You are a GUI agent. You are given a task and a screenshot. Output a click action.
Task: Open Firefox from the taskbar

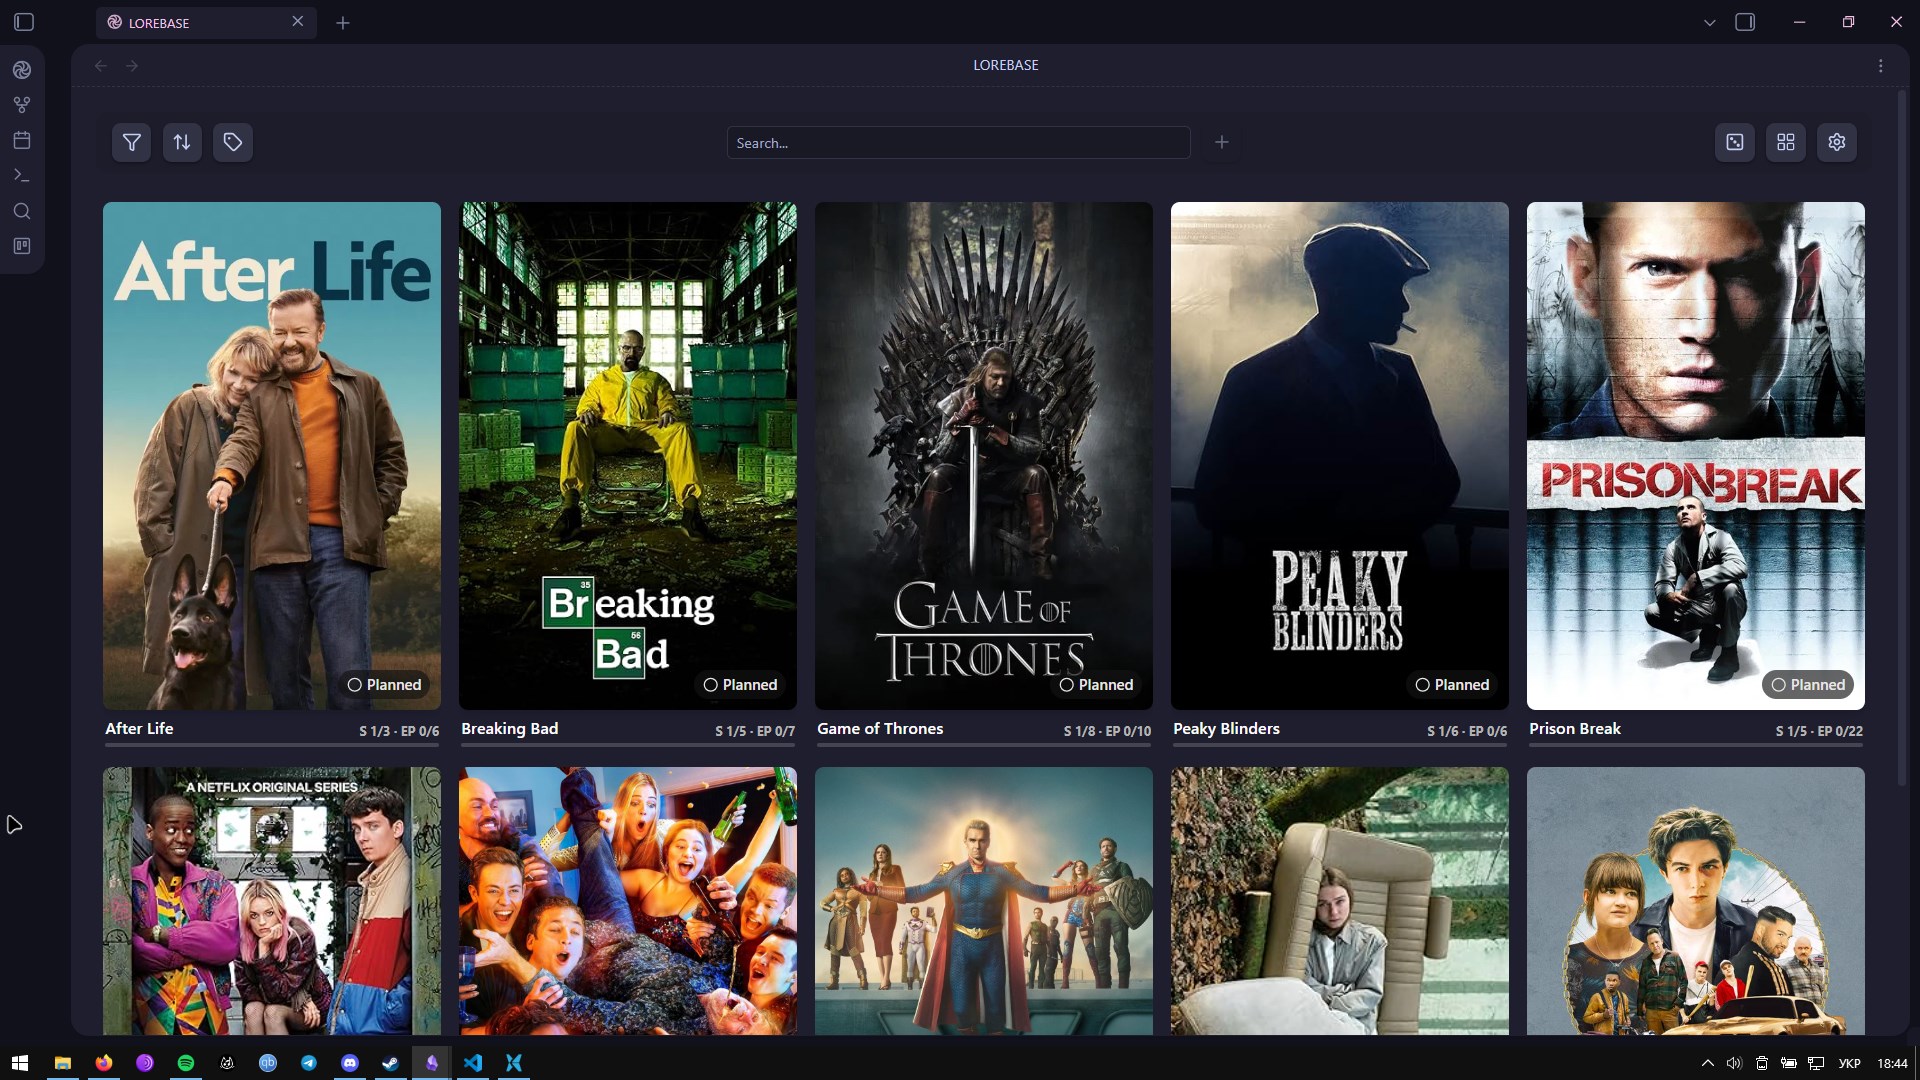(104, 1063)
